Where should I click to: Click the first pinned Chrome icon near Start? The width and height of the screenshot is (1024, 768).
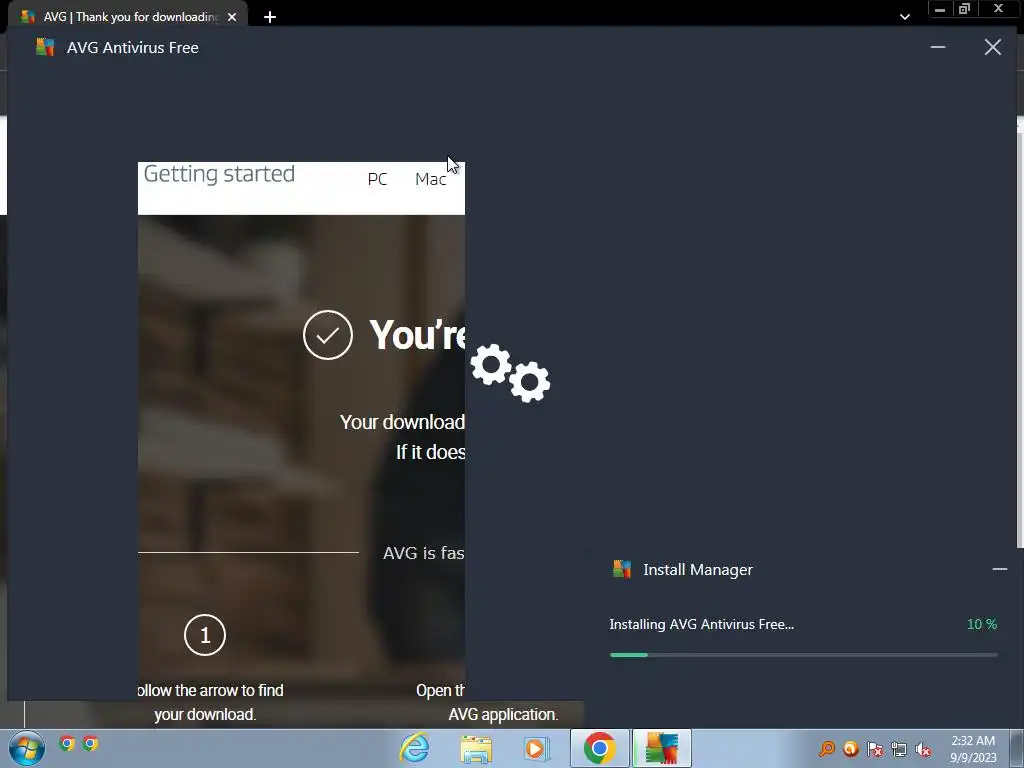[x=67, y=743]
